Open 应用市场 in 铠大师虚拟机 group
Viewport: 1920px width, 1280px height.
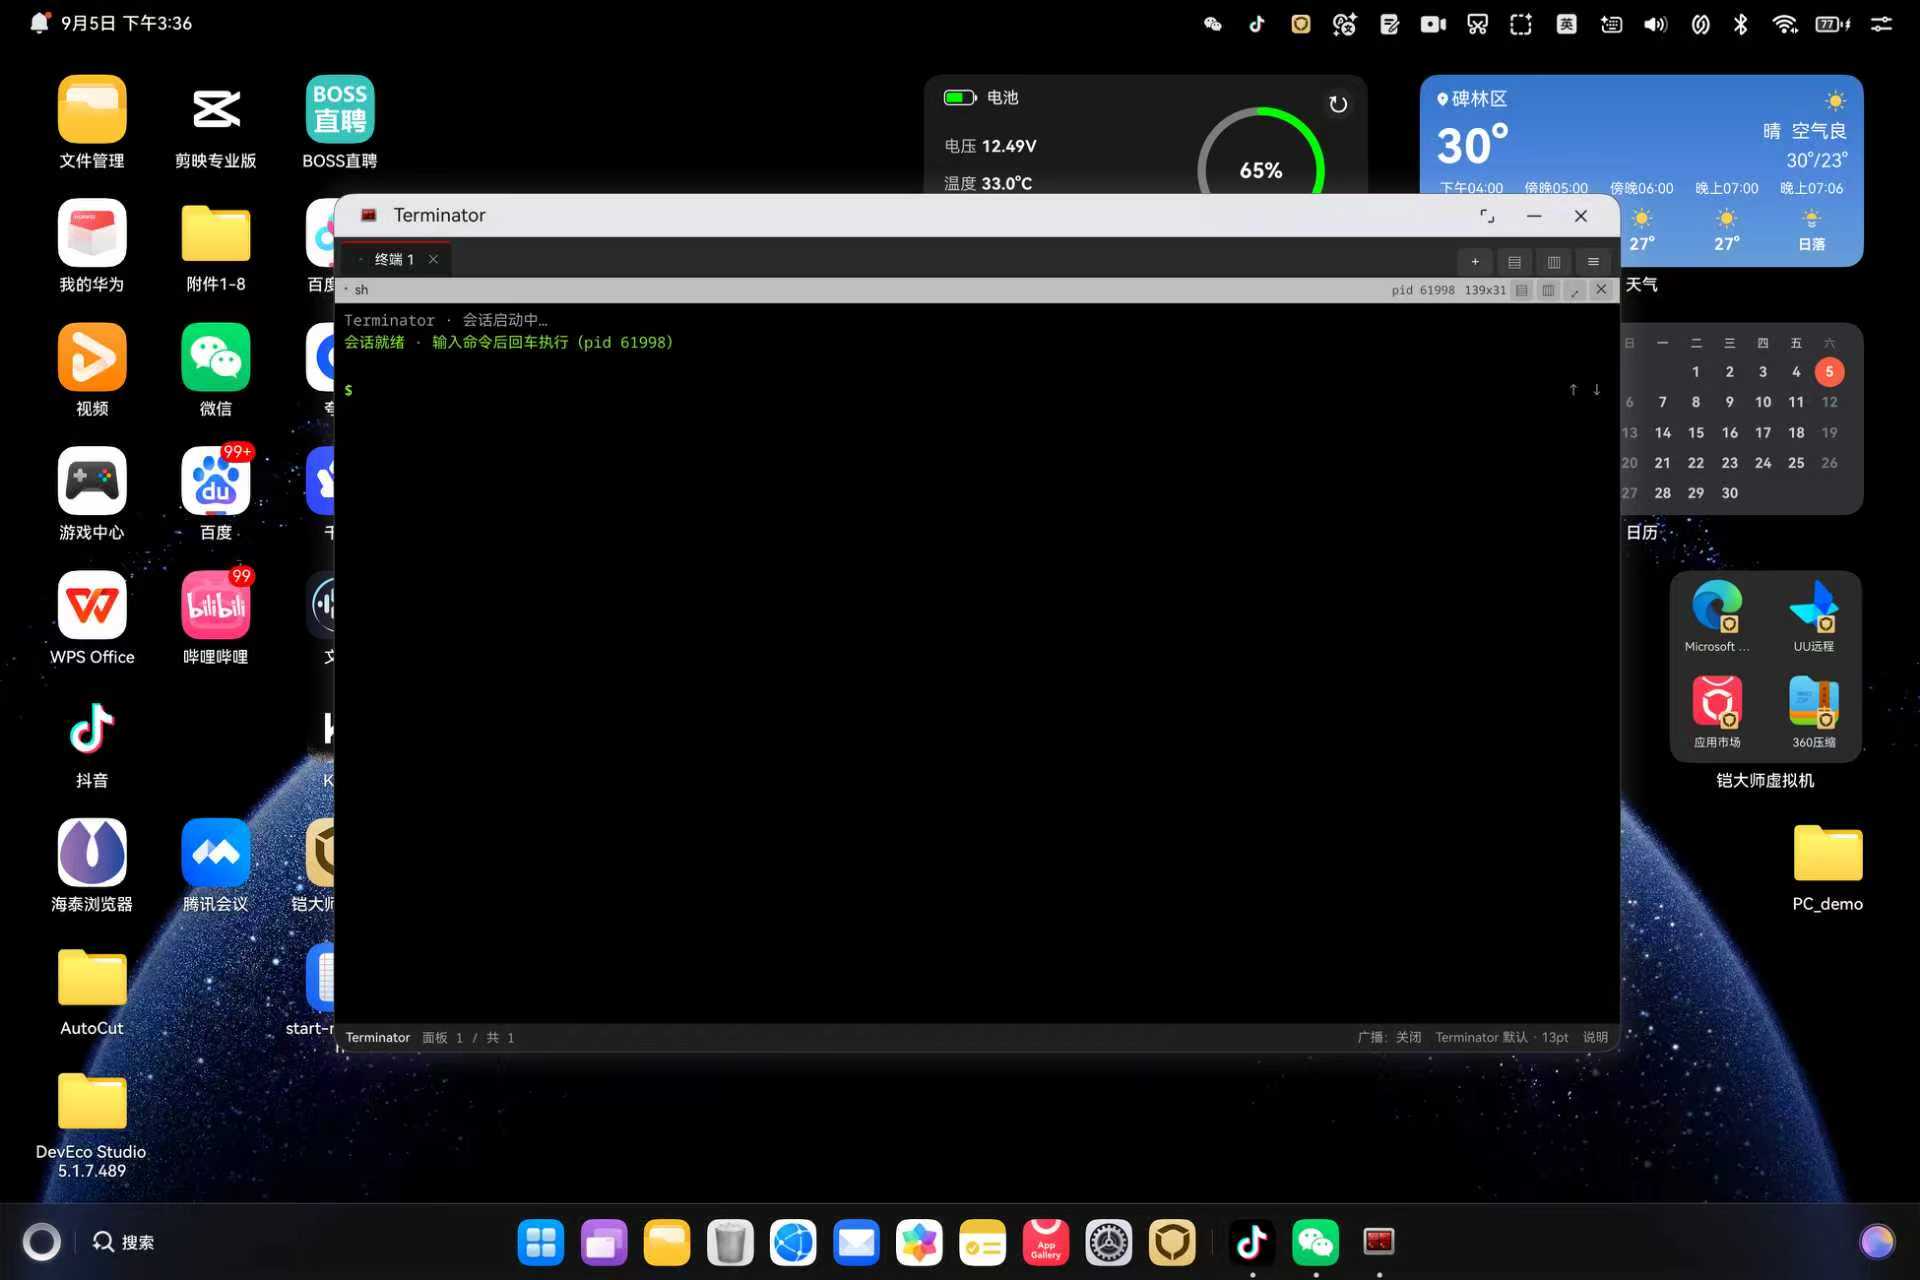(1717, 712)
